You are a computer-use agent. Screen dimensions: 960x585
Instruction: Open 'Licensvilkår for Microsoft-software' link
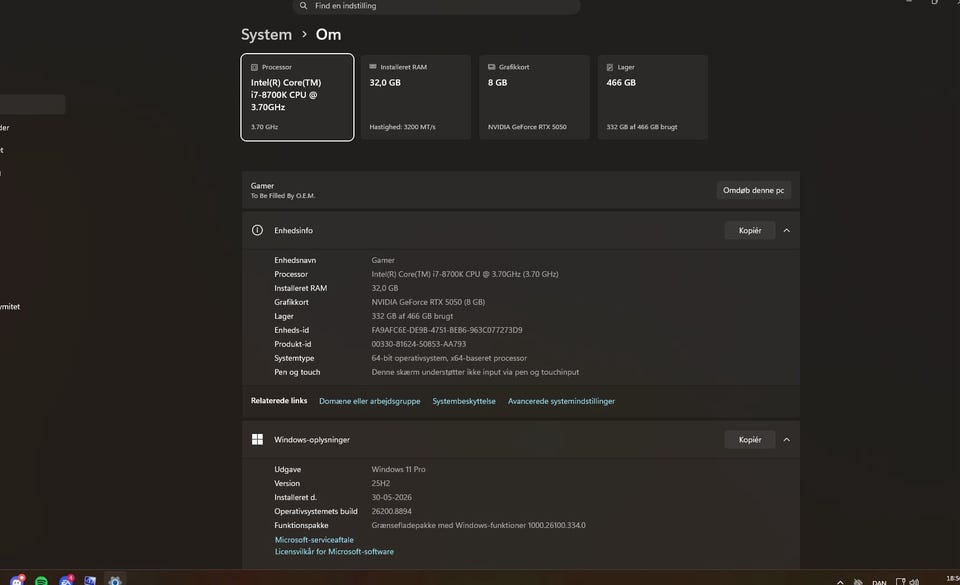coord(334,551)
